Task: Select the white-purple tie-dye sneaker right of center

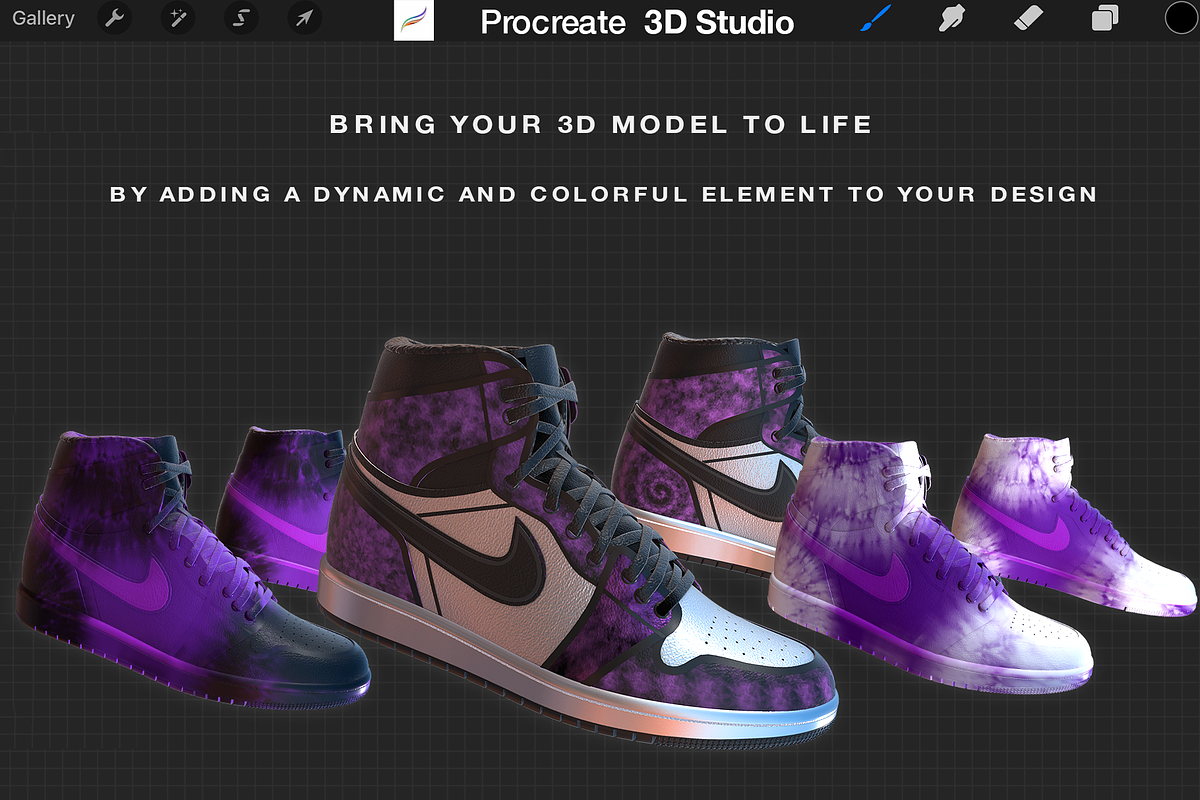Action: pyautogui.click(x=900, y=580)
